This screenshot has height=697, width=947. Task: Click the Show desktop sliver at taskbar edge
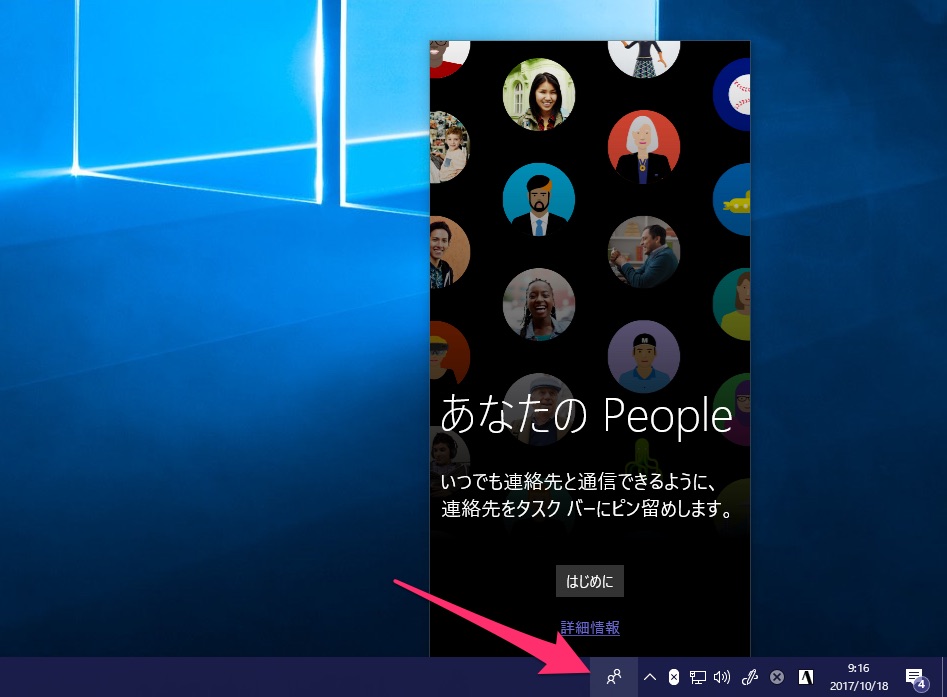(944, 677)
